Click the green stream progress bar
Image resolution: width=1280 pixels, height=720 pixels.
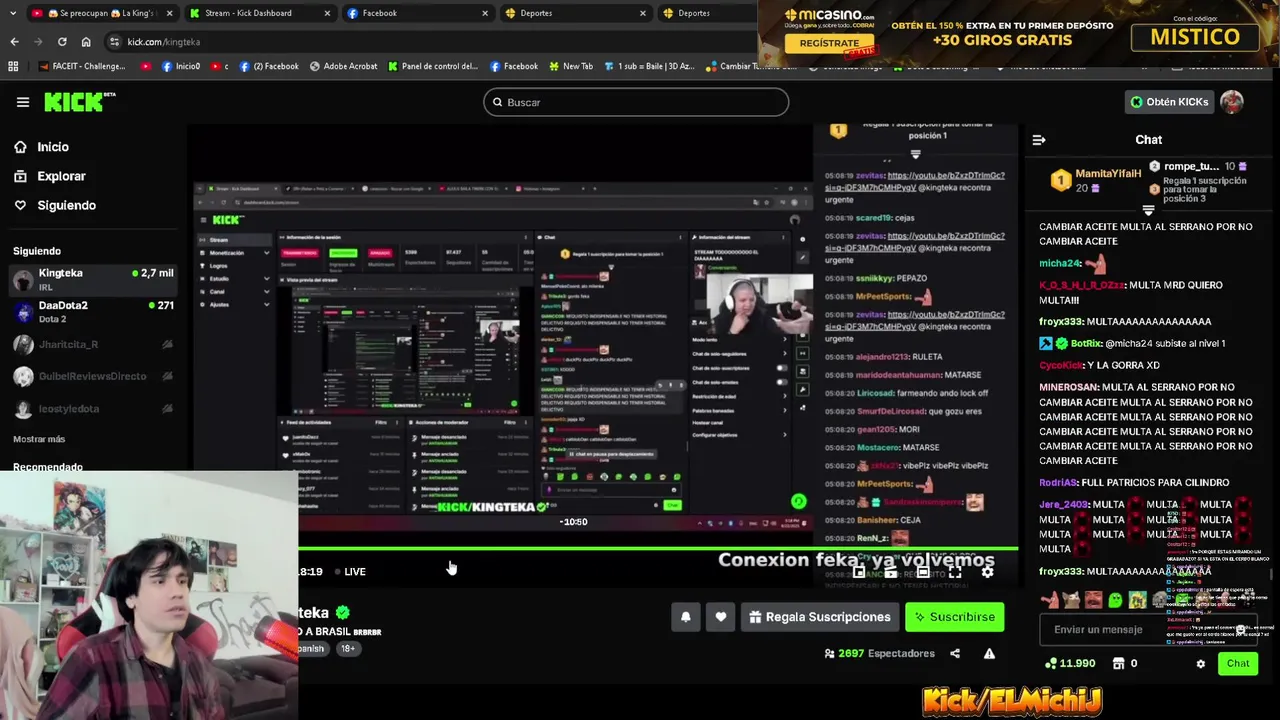pyautogui.click(x=658, y=548)
